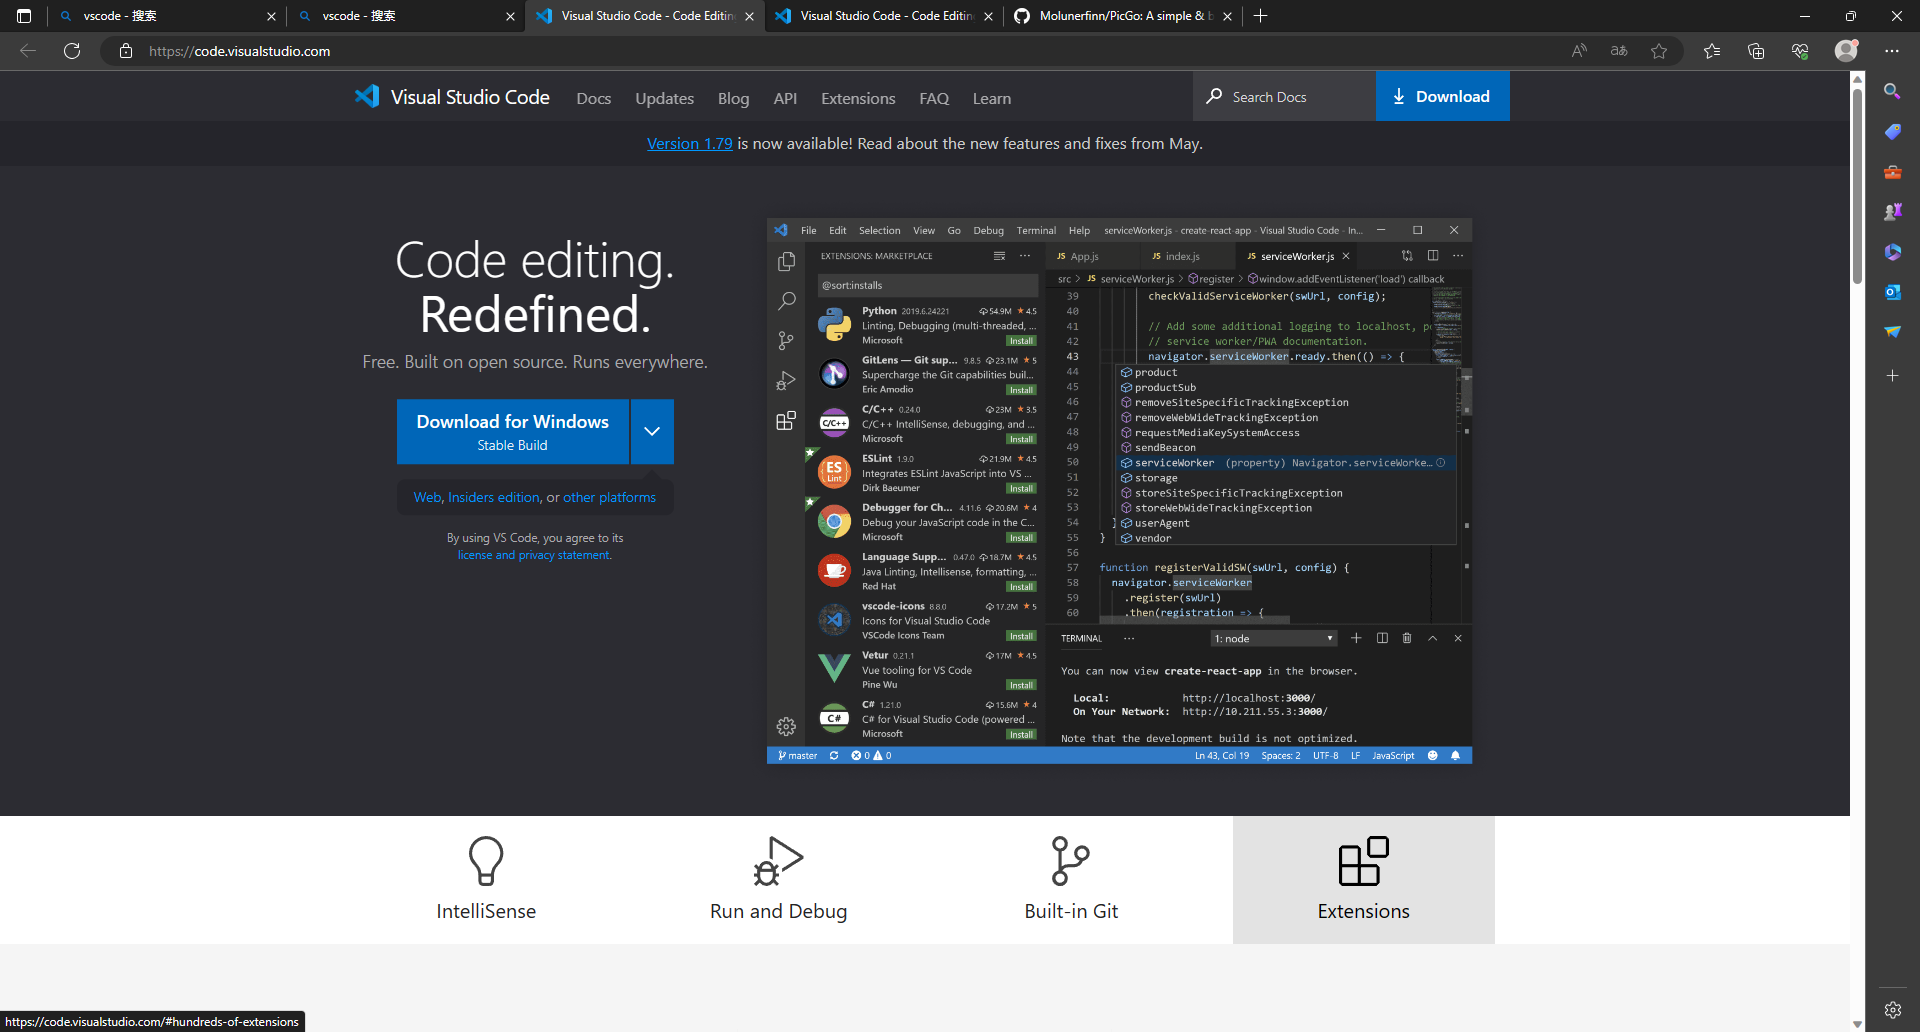Click the IntelliSense light bulb icon
Viewport: 1920px width, 1032px height.
pos(486,861)
